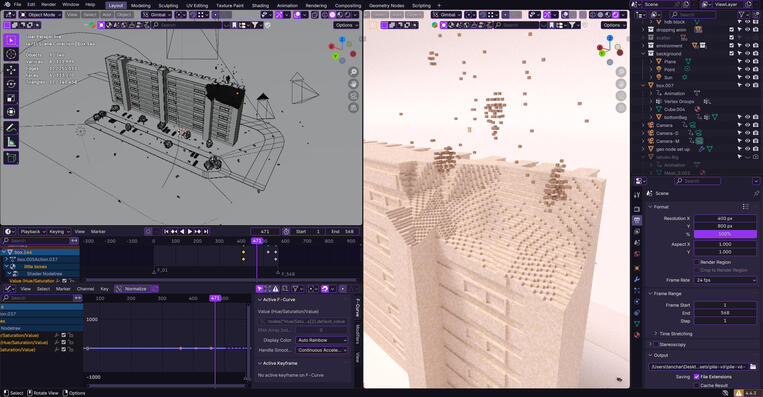Open the Object Mode dropdown

[x=40, y=15]
